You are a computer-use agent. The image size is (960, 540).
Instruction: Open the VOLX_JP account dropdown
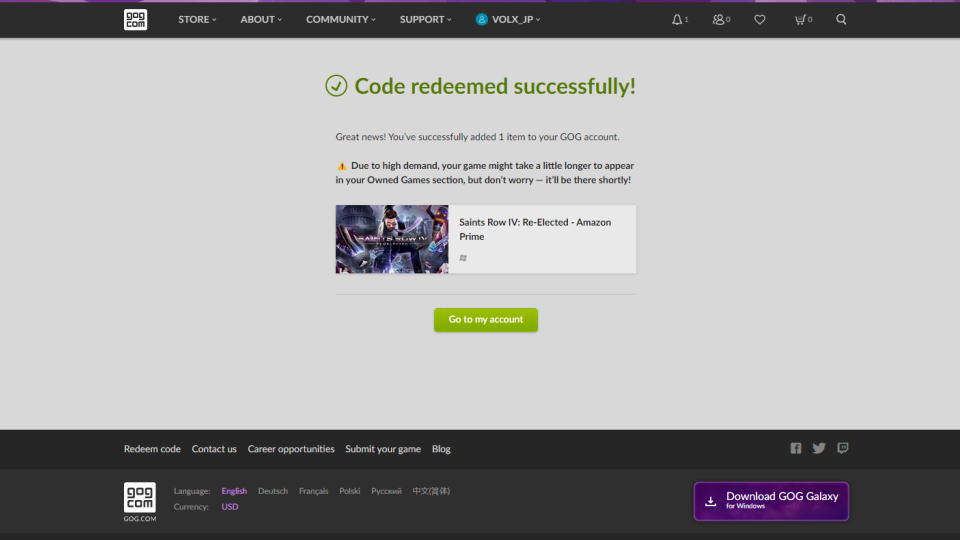click(508, 20)
